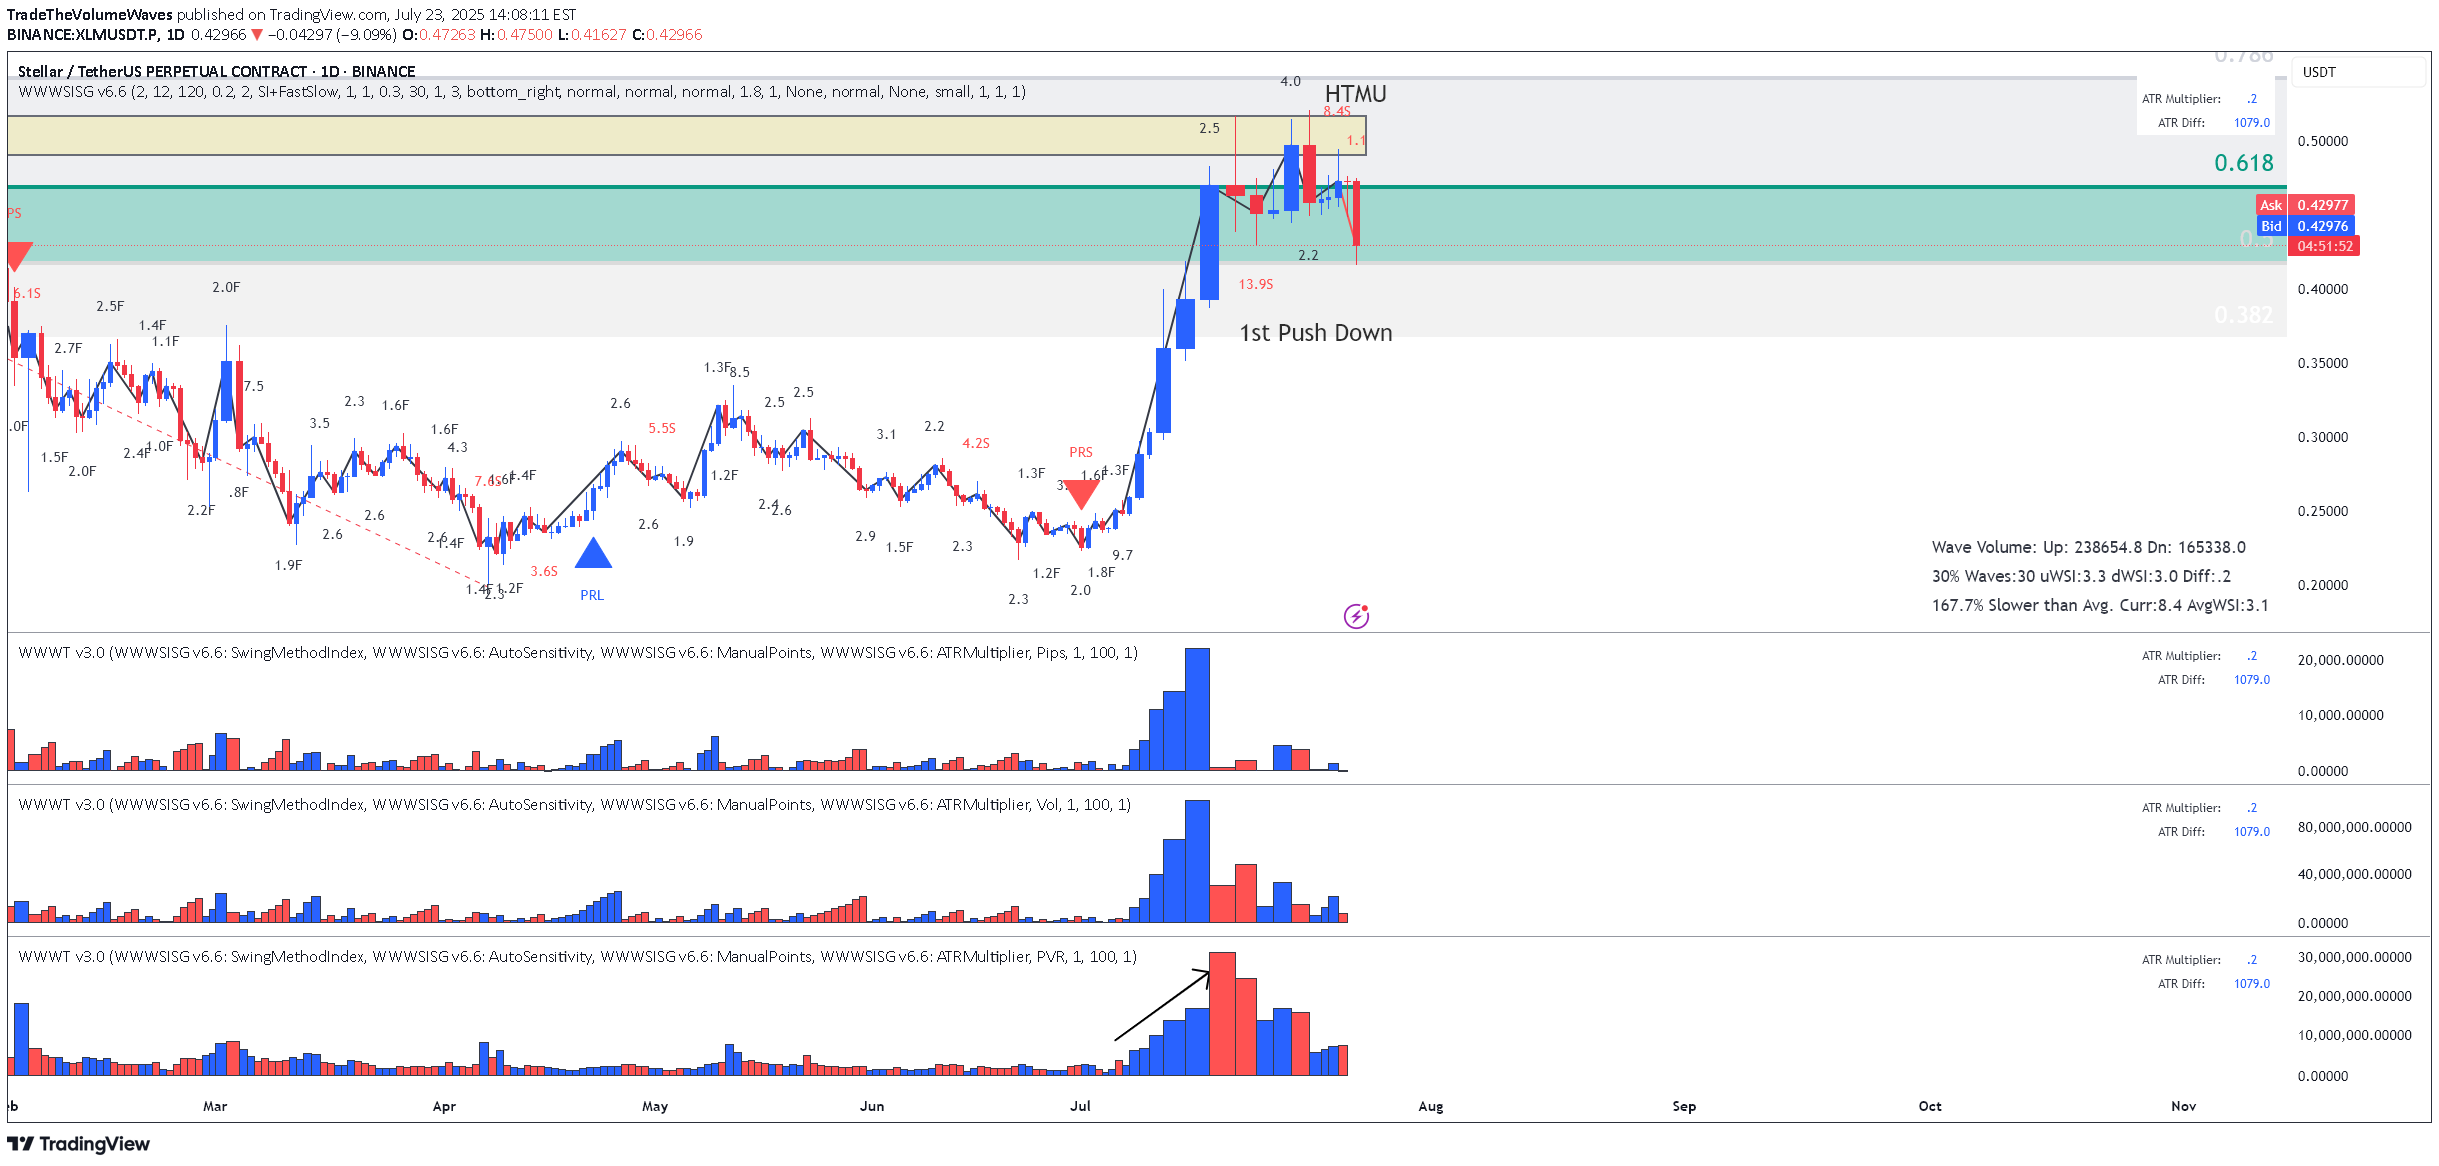Image resolution: width=2439 pixels, height=1166 pixels.
Task: Click the red PRS label text
Action: click(1081, 453)
